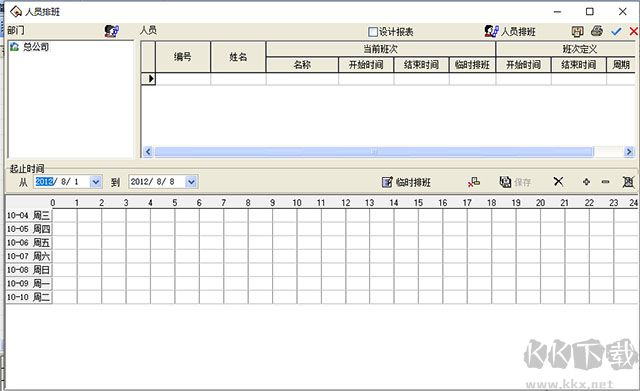Click the printer icon
The height and width of the screenshot is (391, 640).
click(x=597, y=31)
